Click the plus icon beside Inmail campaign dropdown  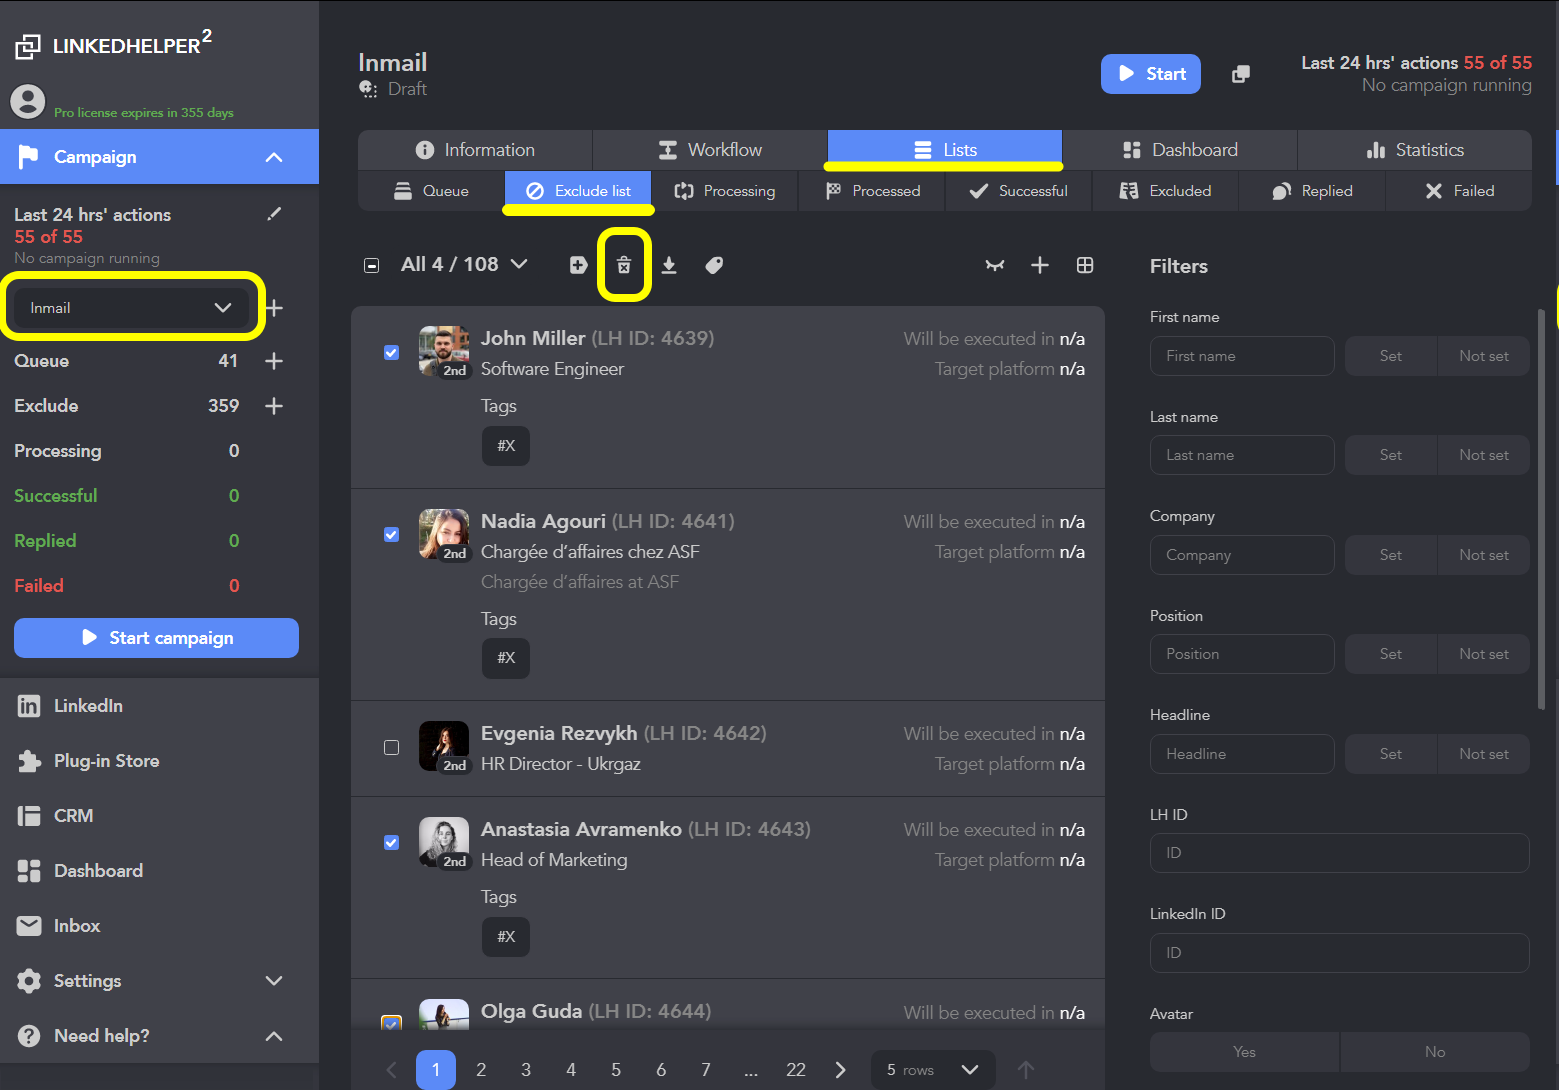[274, 308]
